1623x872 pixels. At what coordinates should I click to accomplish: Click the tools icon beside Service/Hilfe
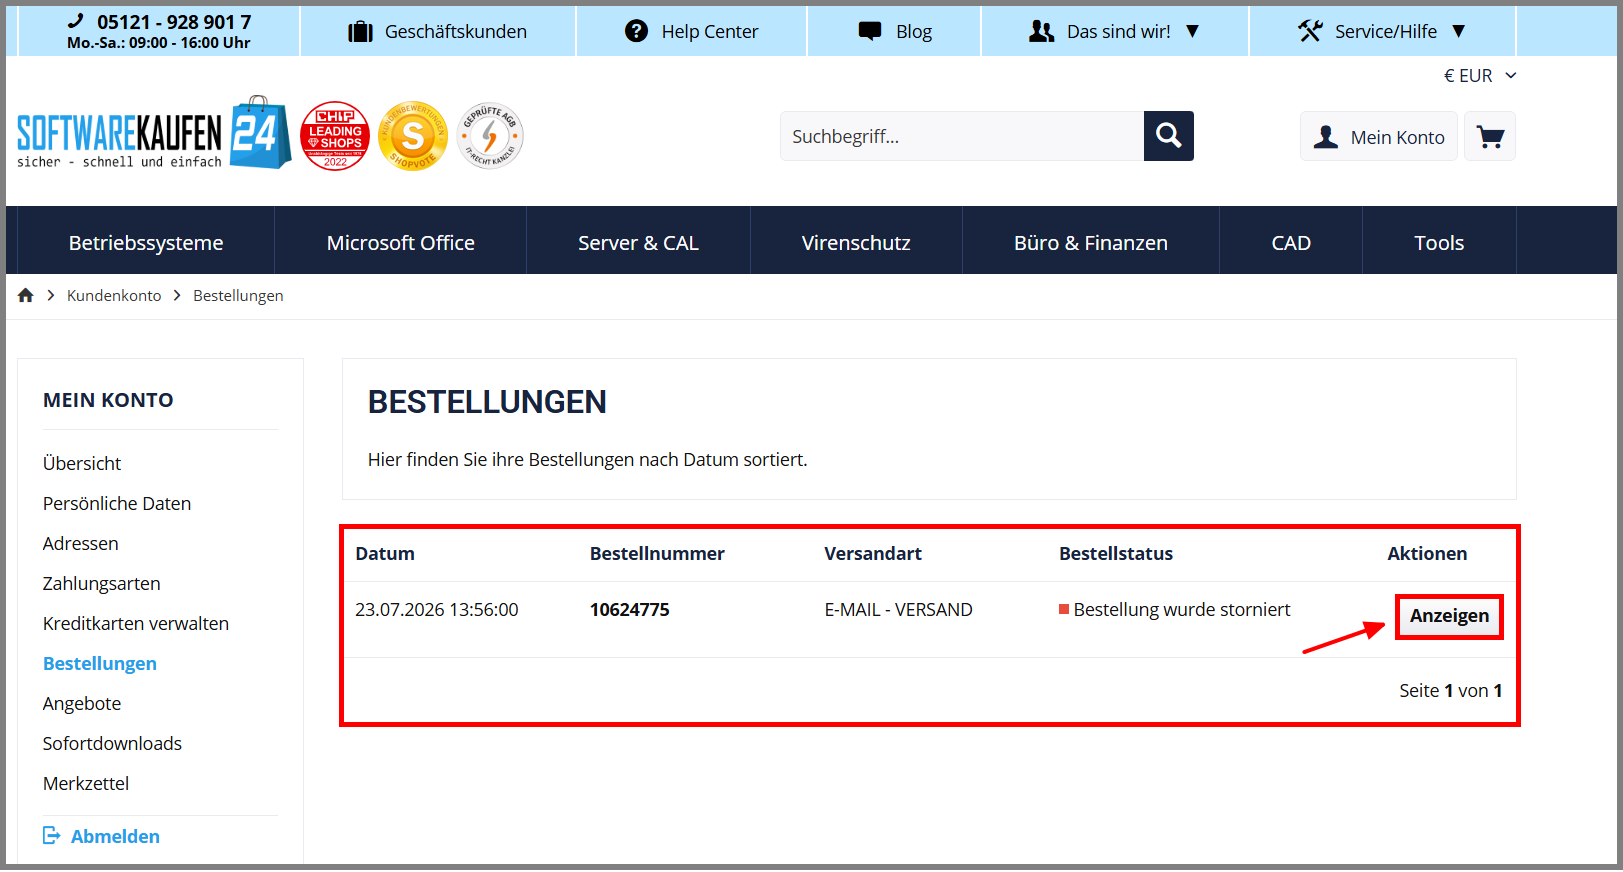[x=1310, y=31]
